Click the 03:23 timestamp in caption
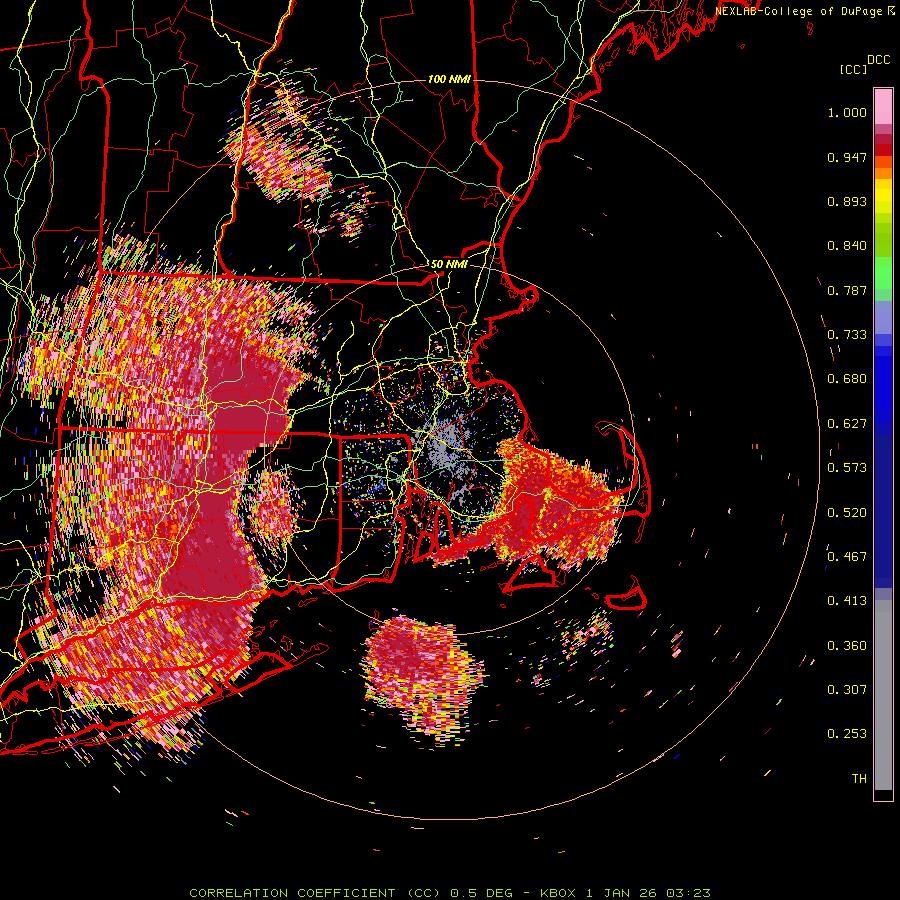The width and height of the screenshot is (900, 900). 688,893
